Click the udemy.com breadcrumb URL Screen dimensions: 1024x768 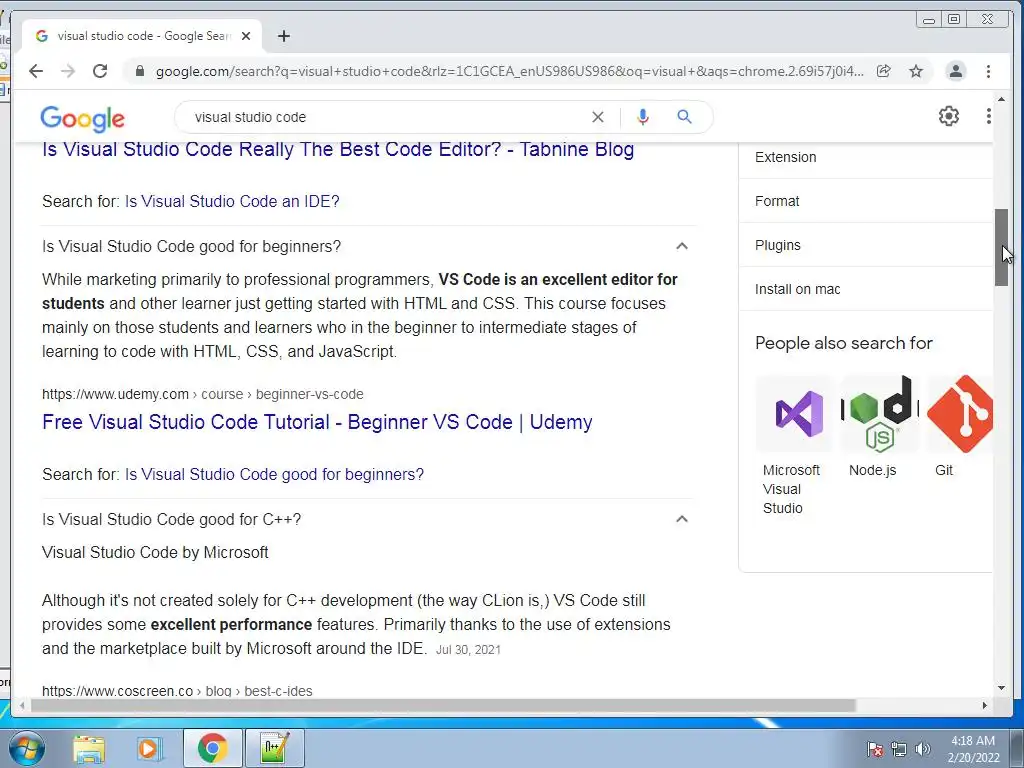[x=202, y=394]
